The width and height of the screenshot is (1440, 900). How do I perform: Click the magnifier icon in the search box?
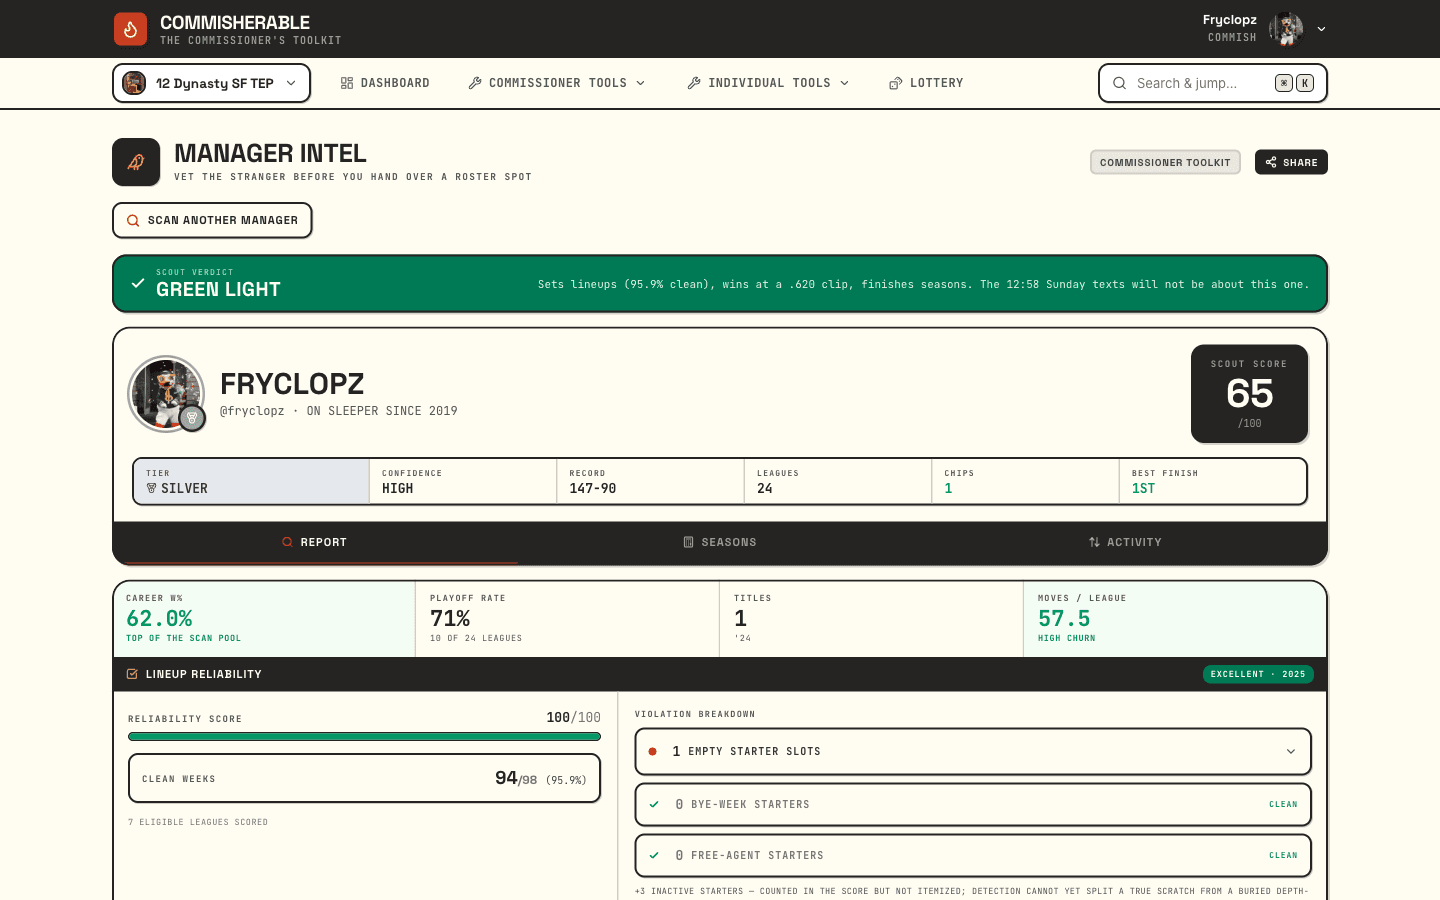pyautogui.click(x=1120, y=83)
